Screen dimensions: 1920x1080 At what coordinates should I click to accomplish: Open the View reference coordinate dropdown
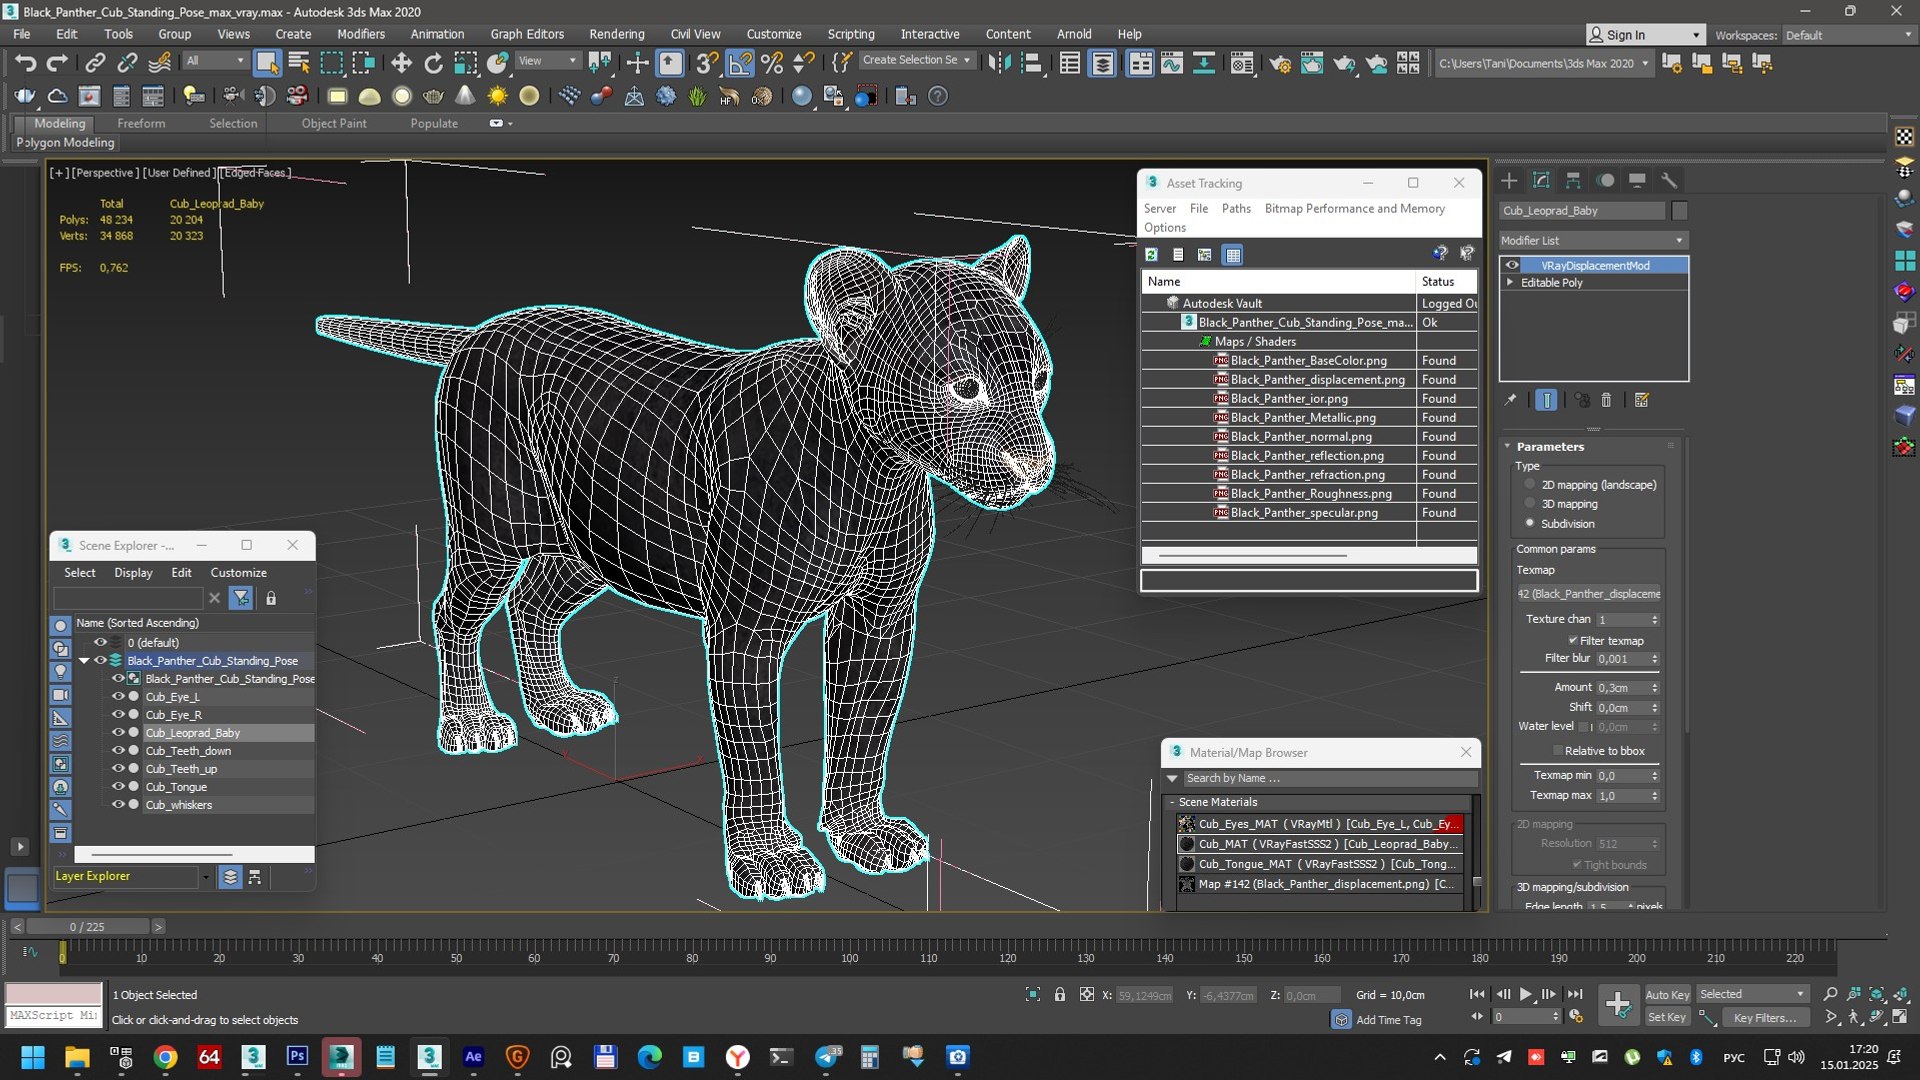point(547,61)
